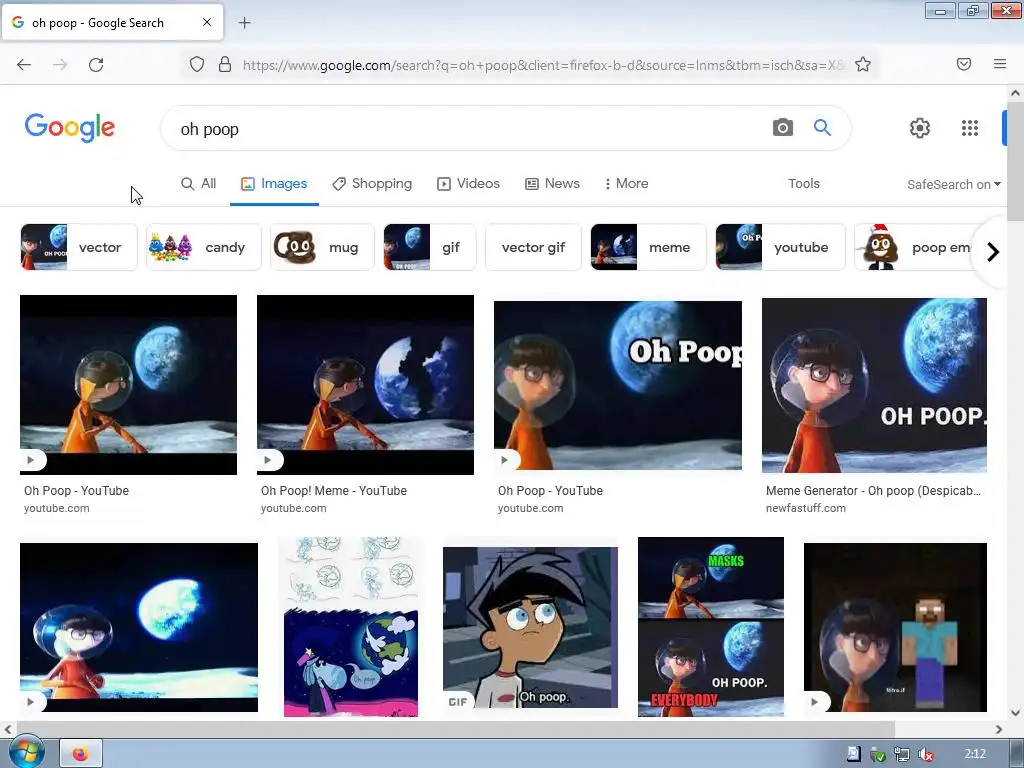Open the Firefox hamburger menu

(x=1000, y=64)
